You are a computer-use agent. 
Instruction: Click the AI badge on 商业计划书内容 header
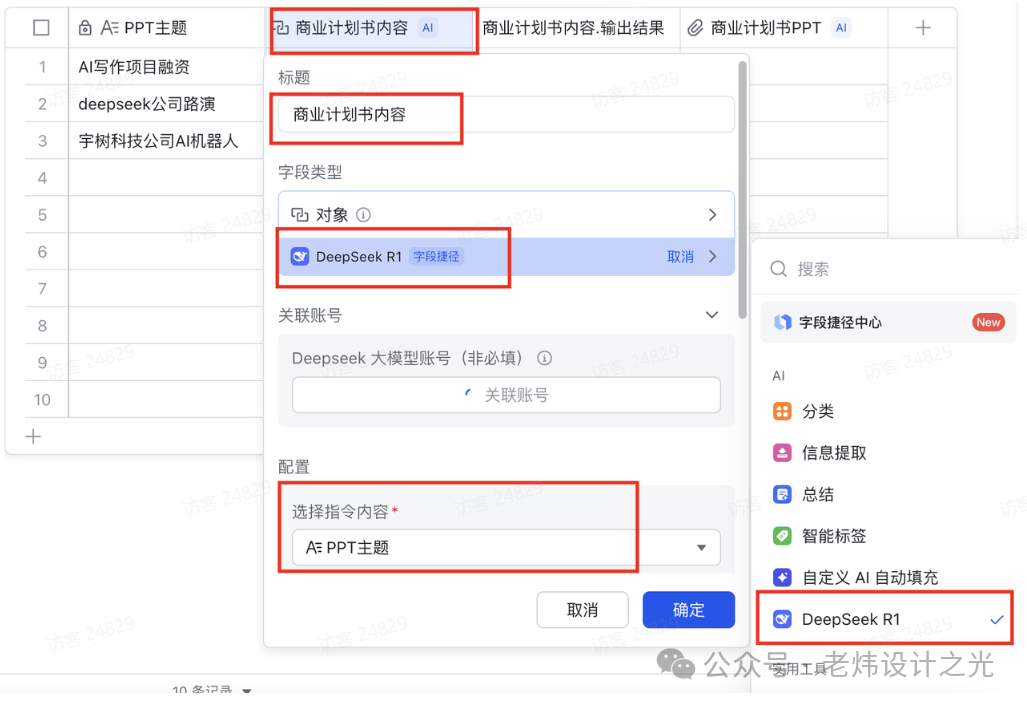(428, 28)
